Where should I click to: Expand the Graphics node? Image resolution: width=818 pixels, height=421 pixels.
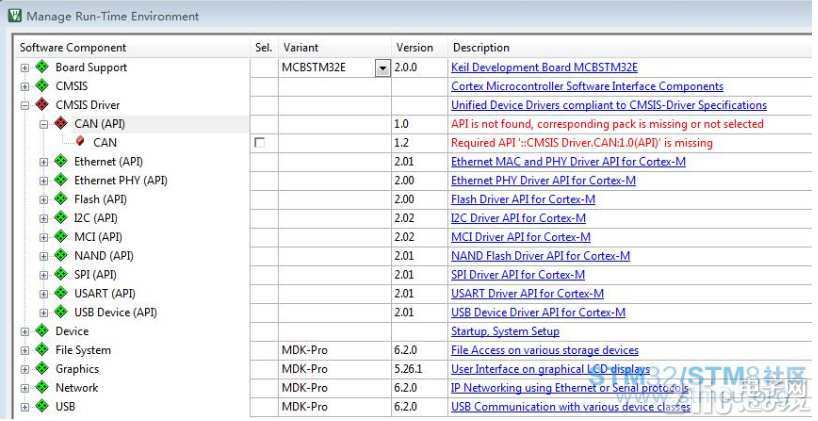click(25, 369)
